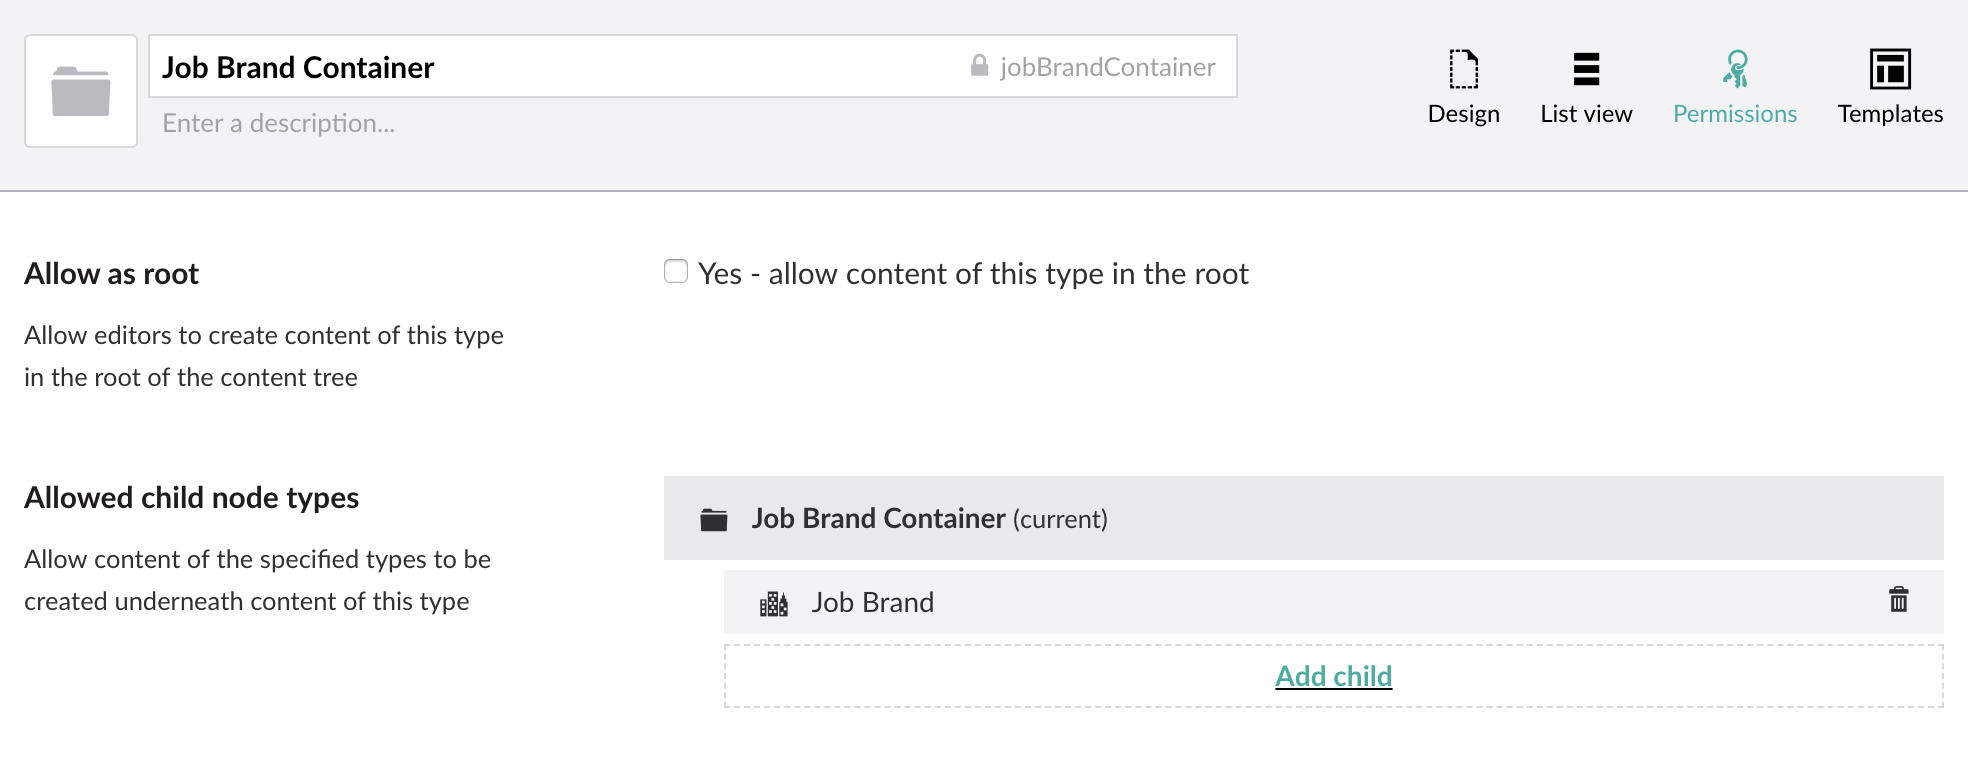Viewport: 1968px width, 764px height.
Task: Click the Permissions keys icon
Action: (x=1735, y=69)
